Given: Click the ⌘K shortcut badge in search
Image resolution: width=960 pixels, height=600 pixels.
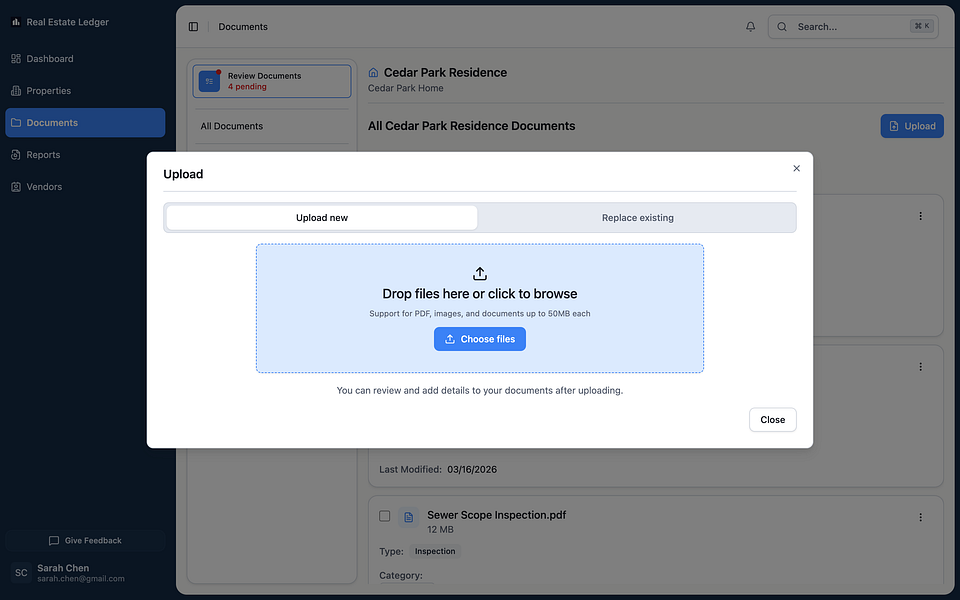Looking at the screenshot, I should tap(922, 26).
